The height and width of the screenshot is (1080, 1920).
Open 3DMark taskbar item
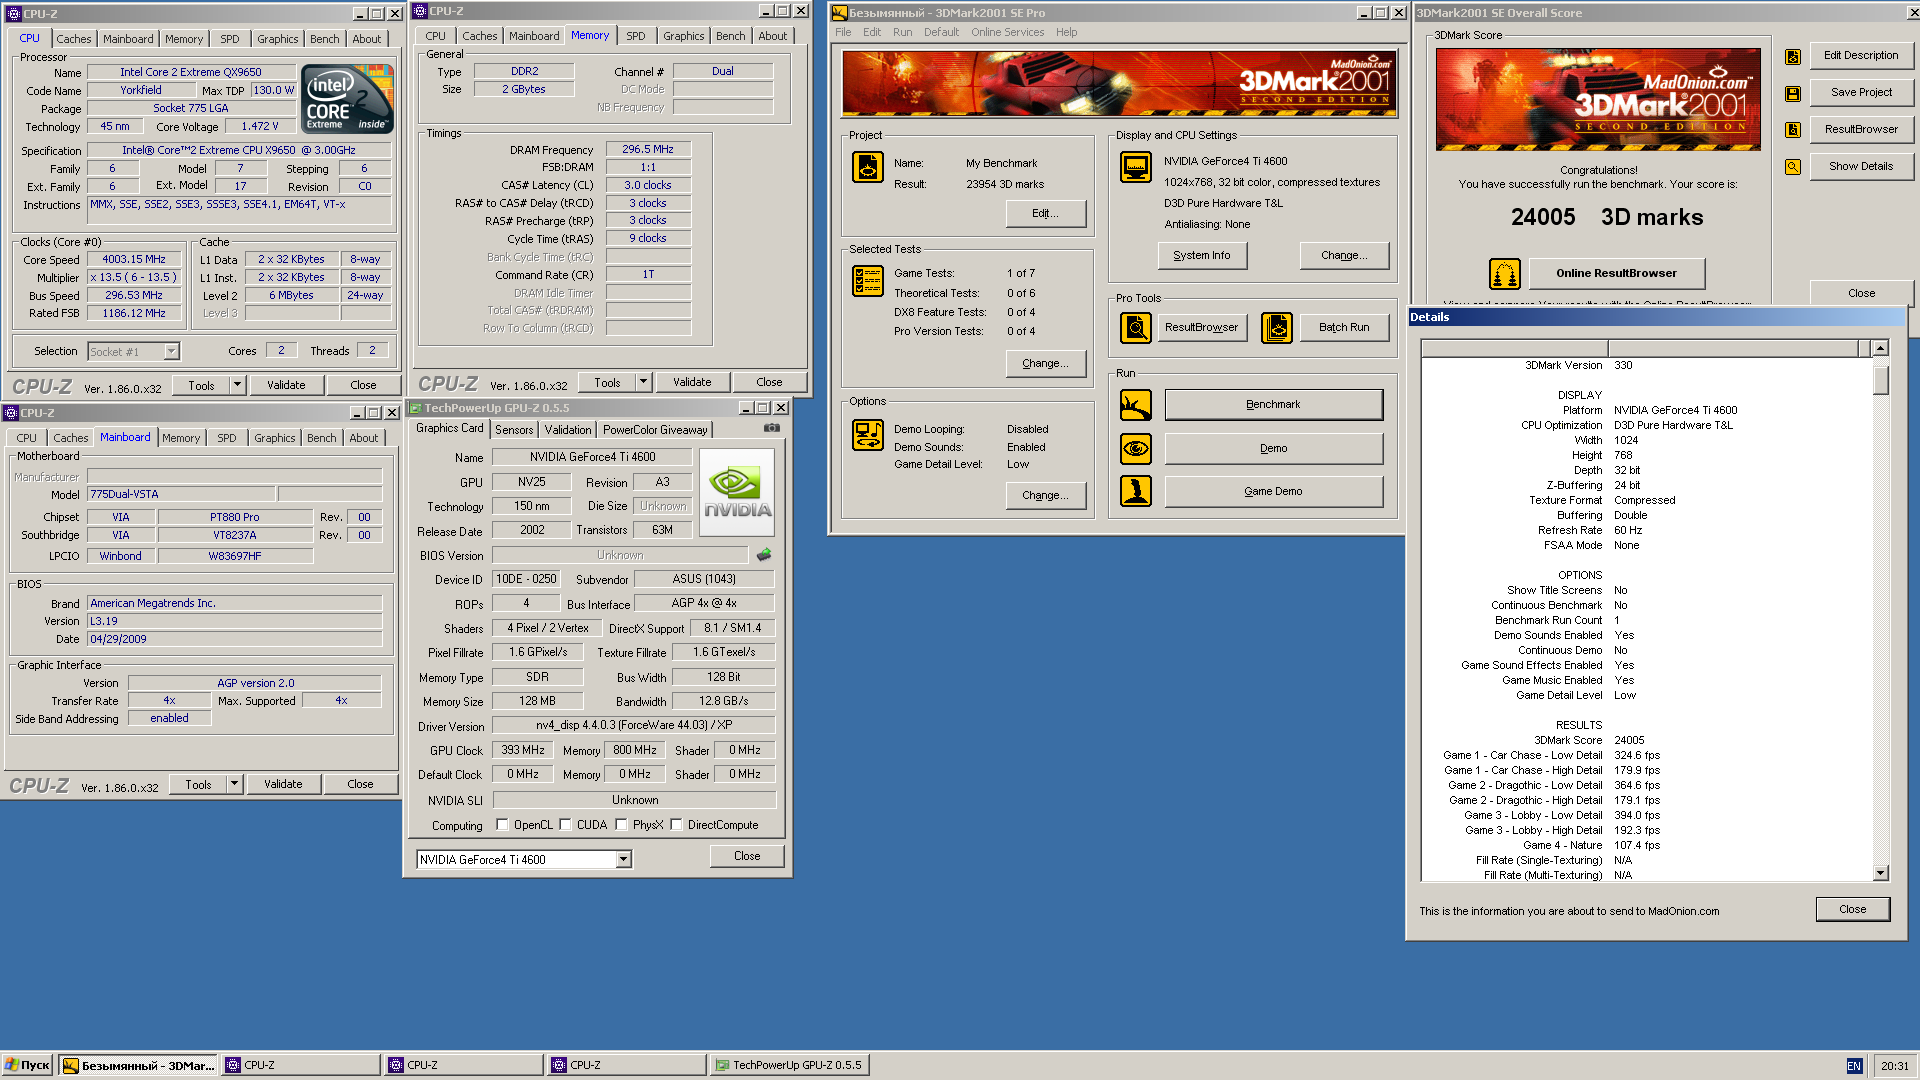138,1065
